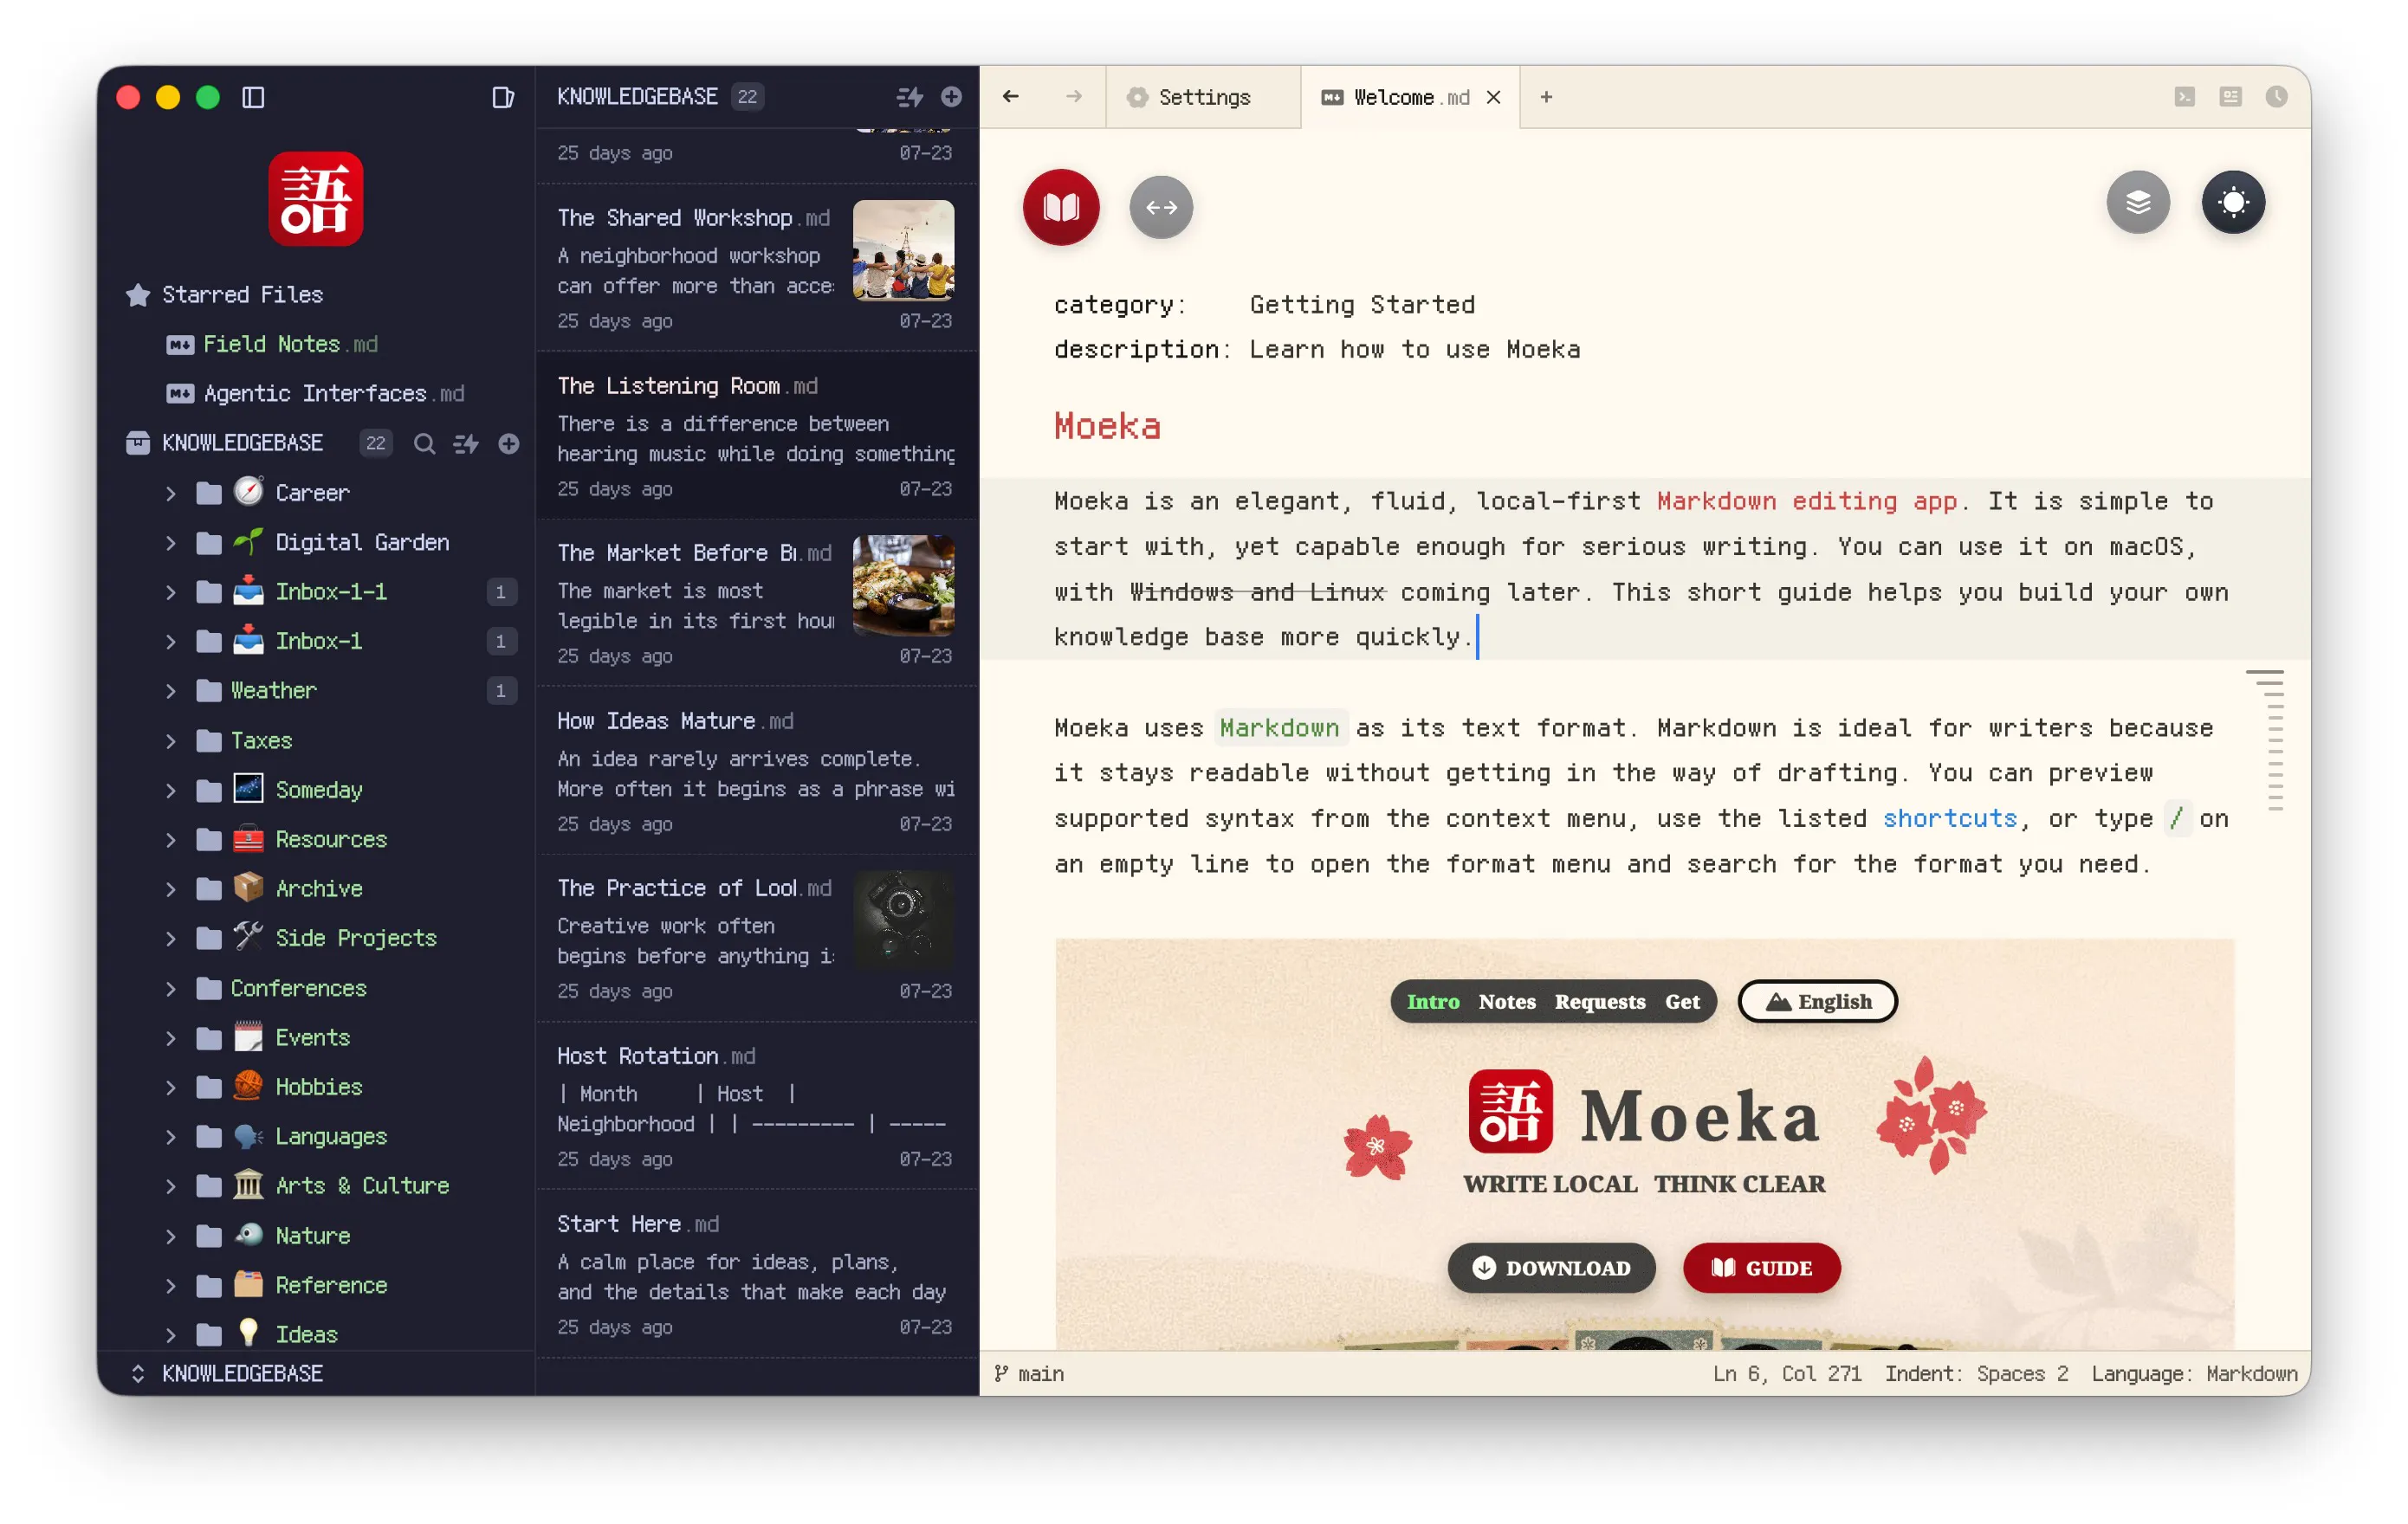This screenshot has height=1524, width=2408.
Task: Select the Welcome.md tab
Action: (1411, 97)
